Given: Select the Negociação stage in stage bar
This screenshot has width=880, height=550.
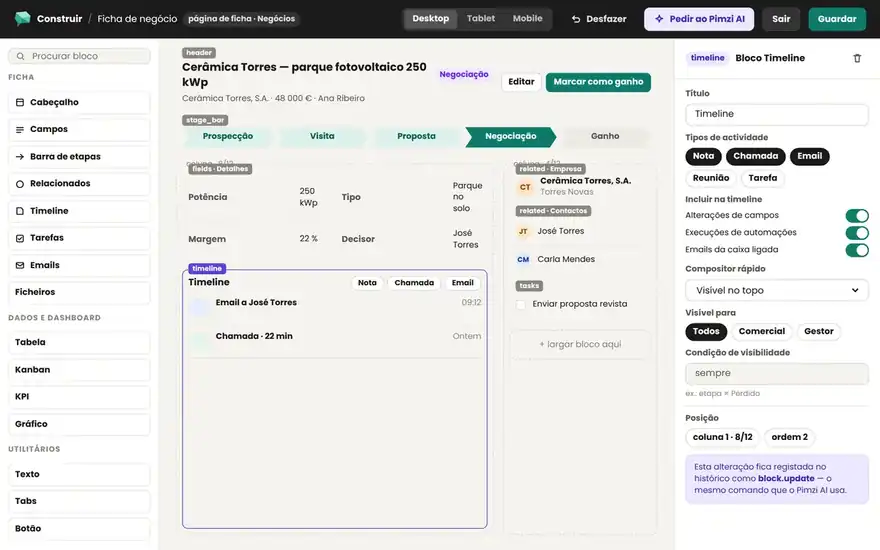Looking at the screenshot, I should point(510,136).
